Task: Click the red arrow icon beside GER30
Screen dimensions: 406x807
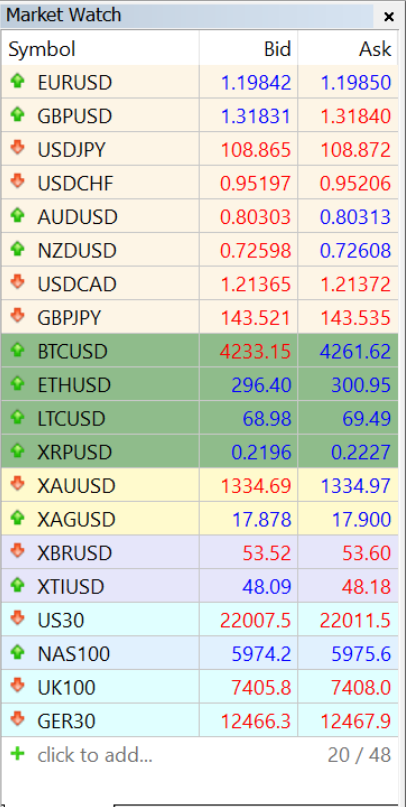Action: click(x=17, y=720)
